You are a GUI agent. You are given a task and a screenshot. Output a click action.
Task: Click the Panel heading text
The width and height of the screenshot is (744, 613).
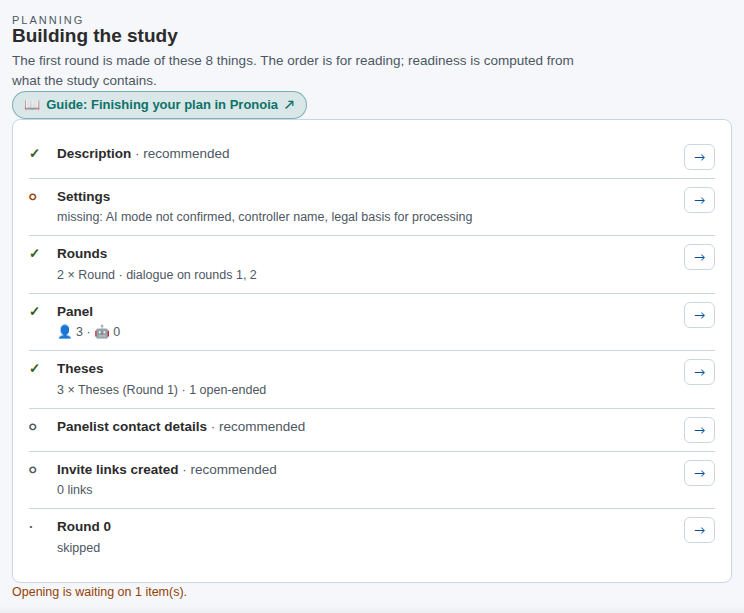pyautogui.click(x=75, y=312)
